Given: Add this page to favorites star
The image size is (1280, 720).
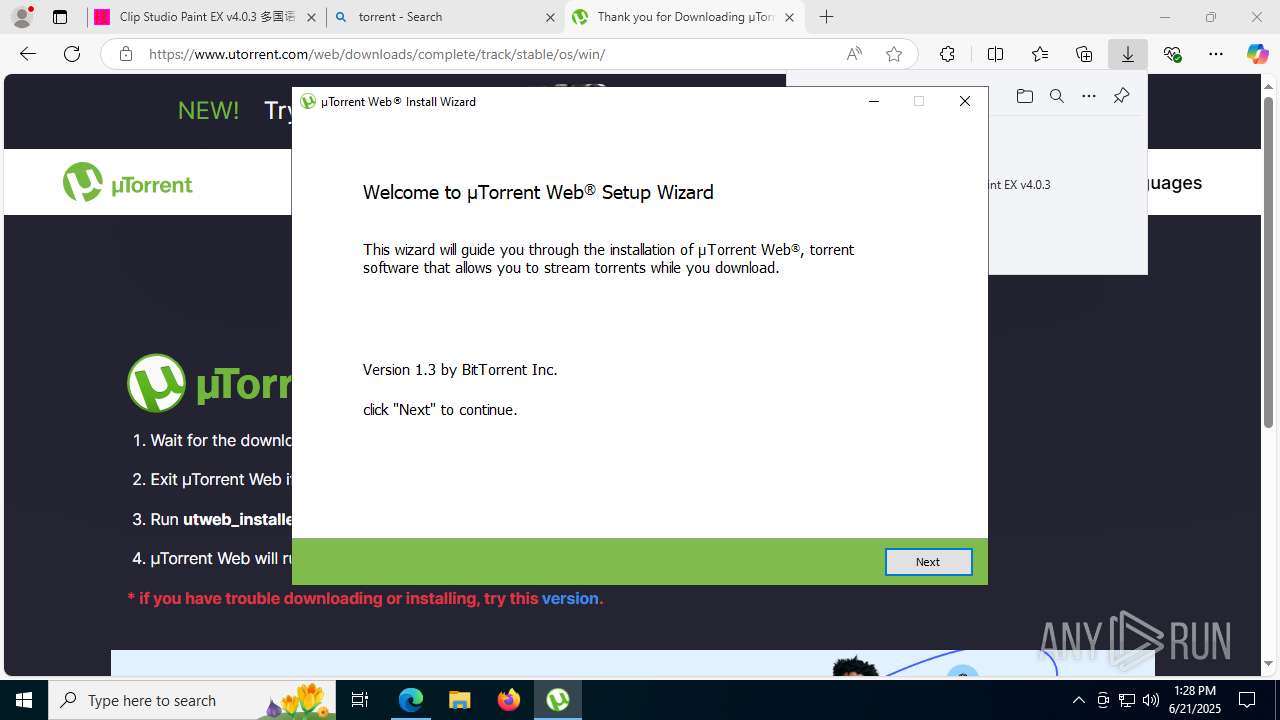Looking at the screenshot, I should pos(894,54).
